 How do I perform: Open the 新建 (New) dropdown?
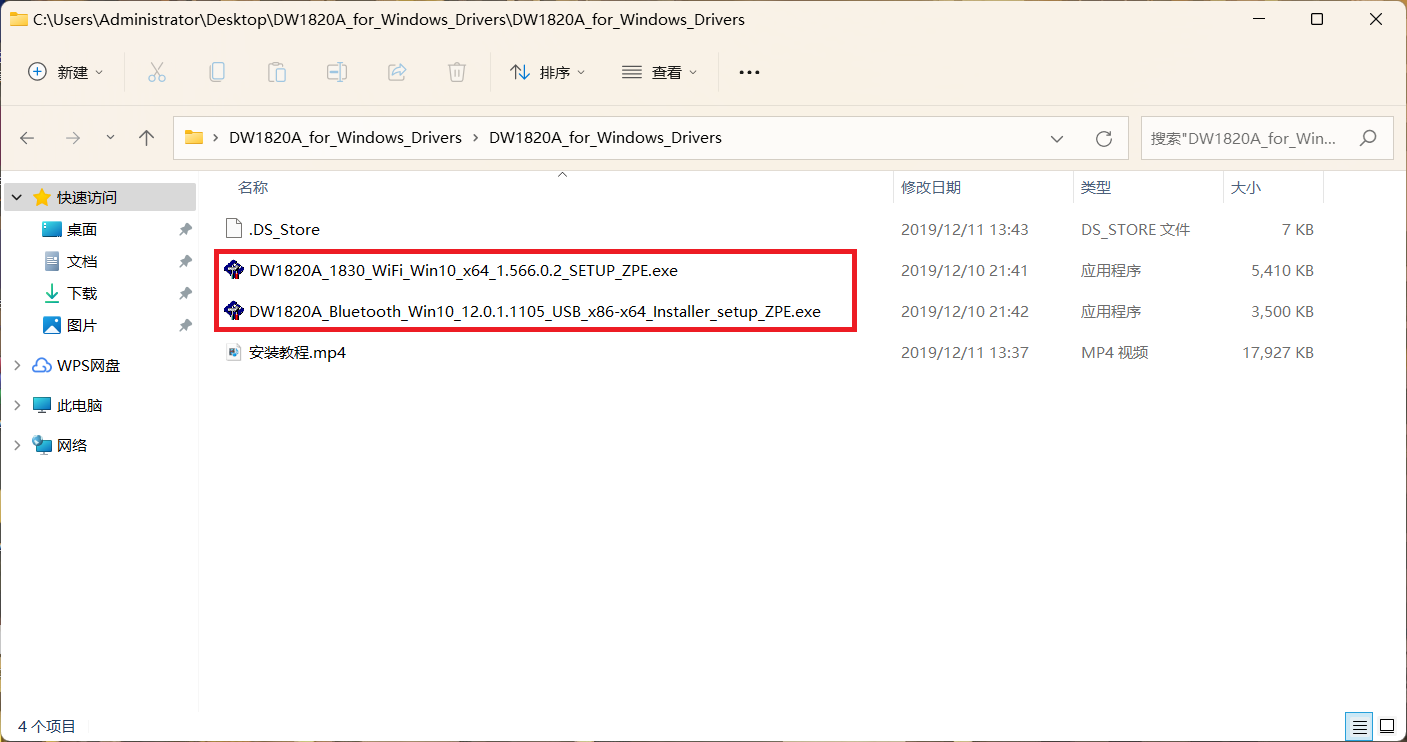(66, 72)
